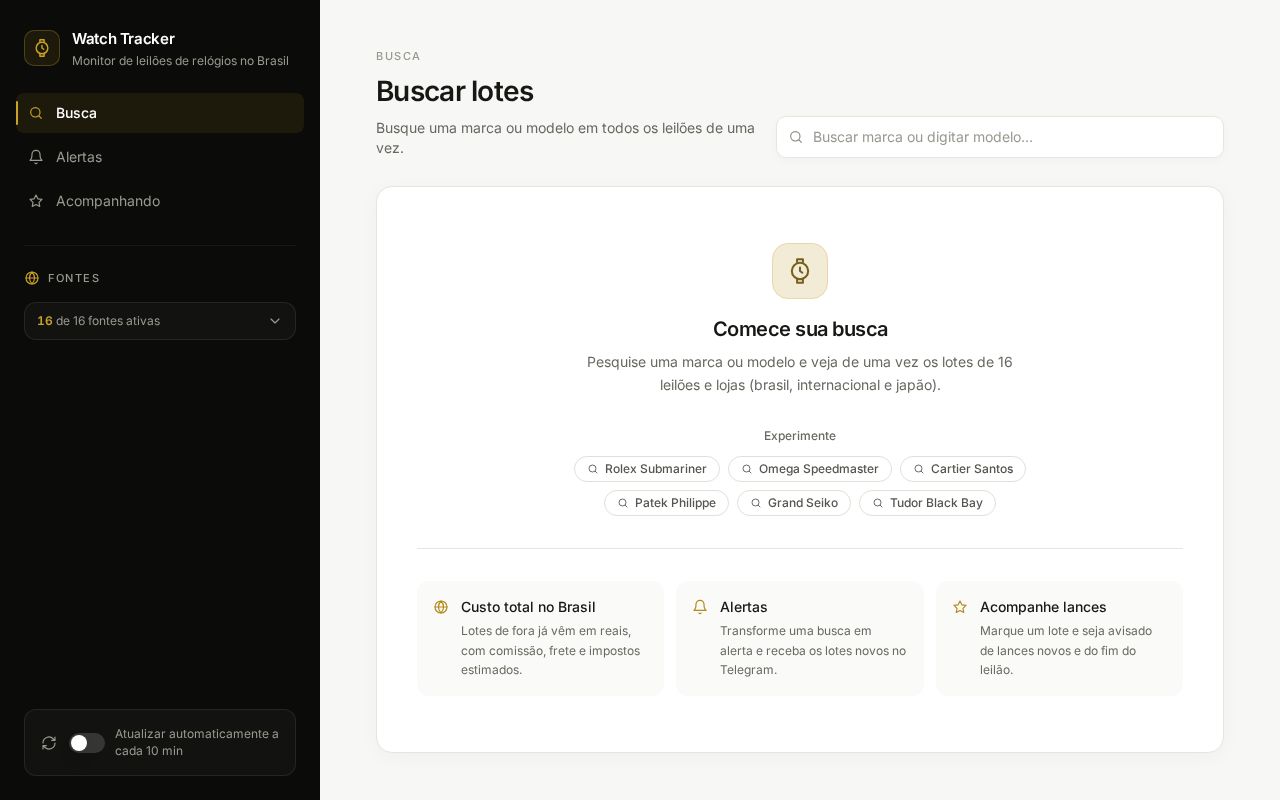Image resolution: width=1280 pixels, height=800 pixels.
Task: Click the magnifier icon in Tudor Black Bay chip
Action: 878,503
